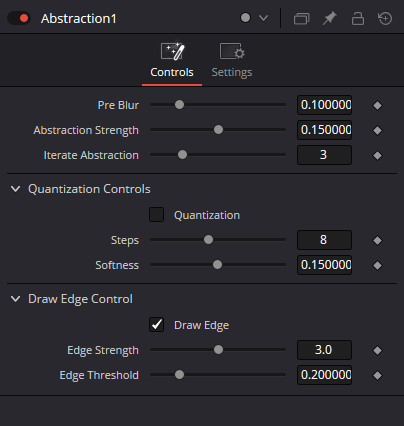Click the versions icon in the header

click(301, 18)
